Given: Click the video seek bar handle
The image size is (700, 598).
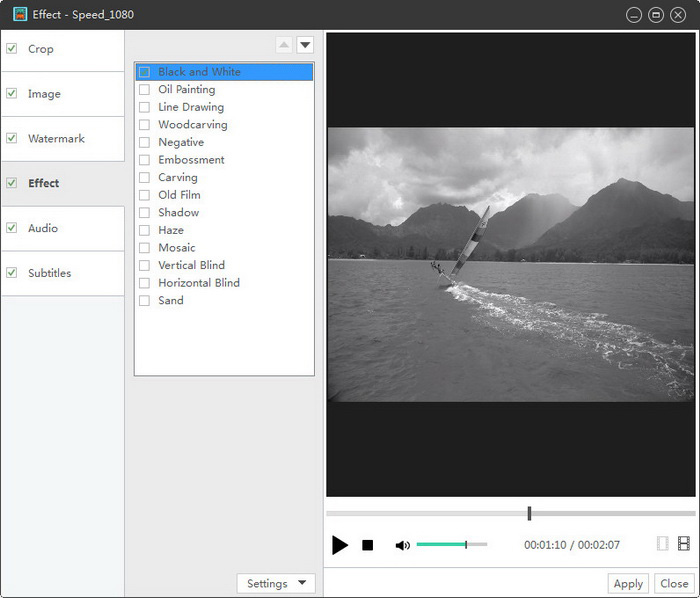Looking at the screenshot, I should (x=529, y=513).
